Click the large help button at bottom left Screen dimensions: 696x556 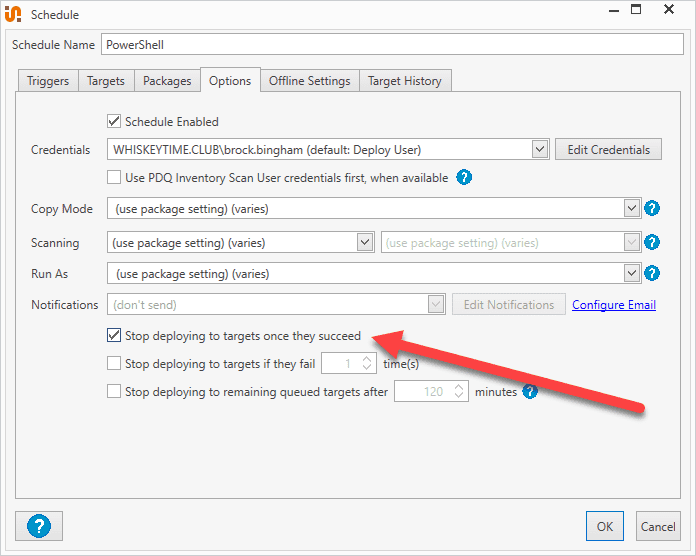39,526
